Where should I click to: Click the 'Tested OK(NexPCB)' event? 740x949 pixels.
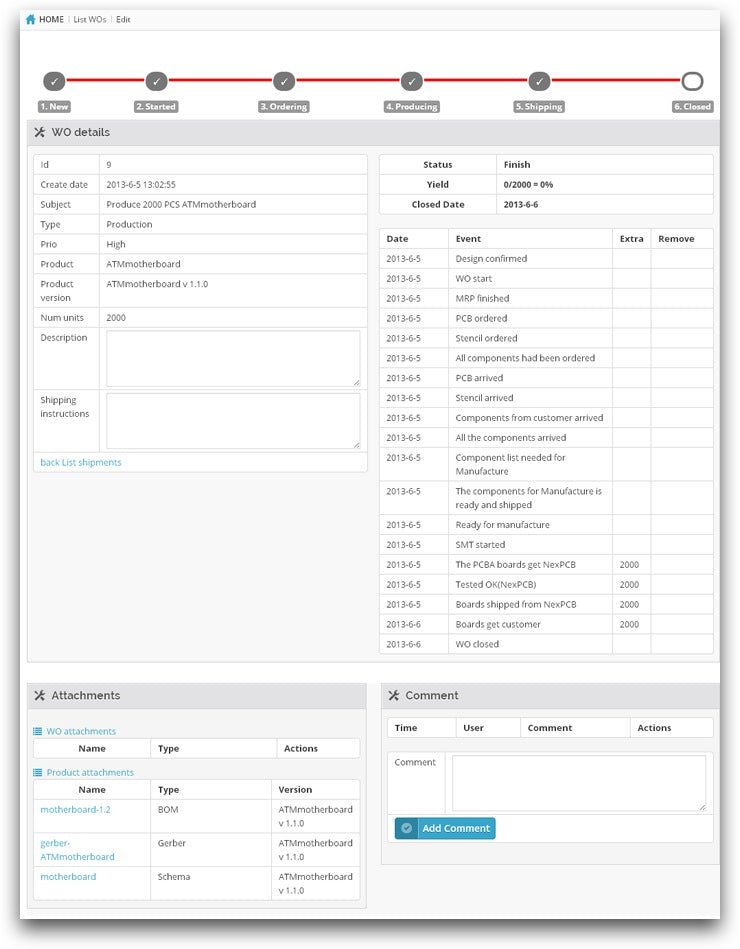coord(496,585)
